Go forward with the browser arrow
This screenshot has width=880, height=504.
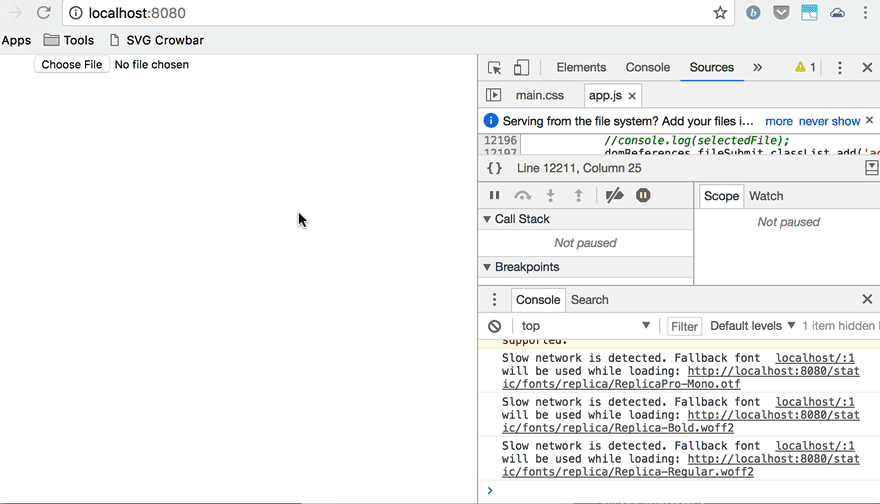[x=15, y=12]
